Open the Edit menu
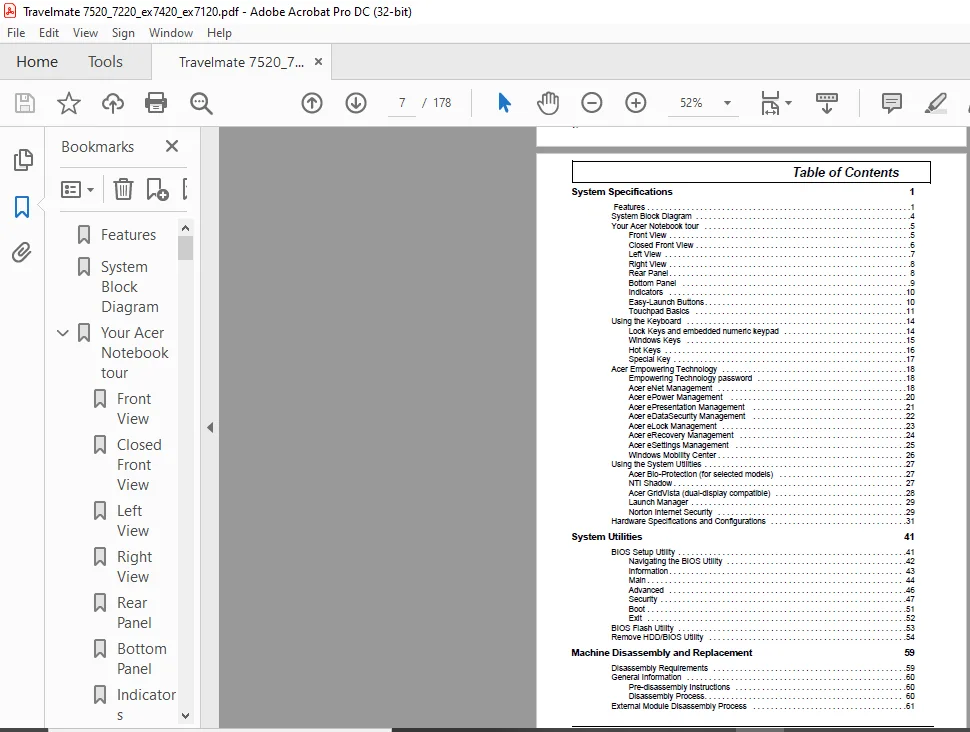The width and height of the screenshot is (970, 732). tap(49, 33)
